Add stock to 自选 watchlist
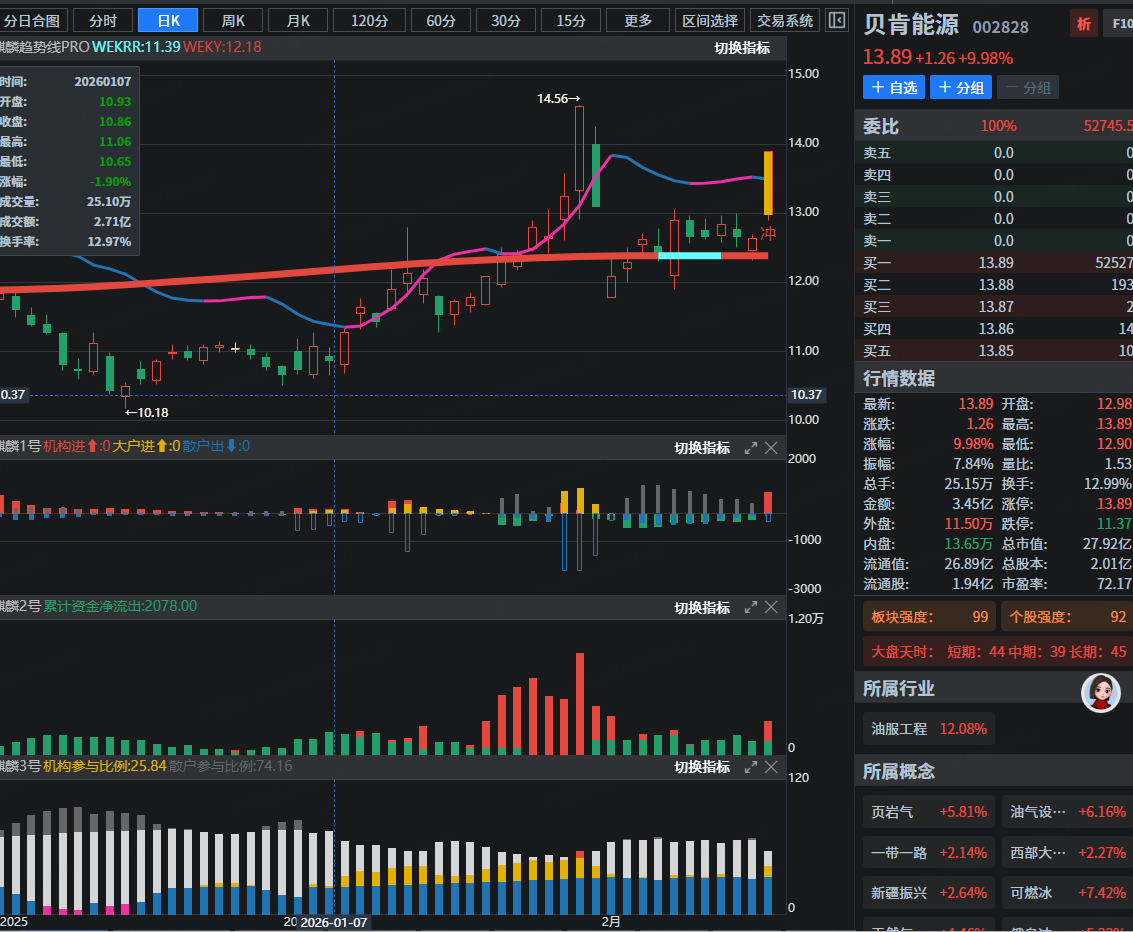The height and width of the screenshot is (932, 1133). (894, 88)
